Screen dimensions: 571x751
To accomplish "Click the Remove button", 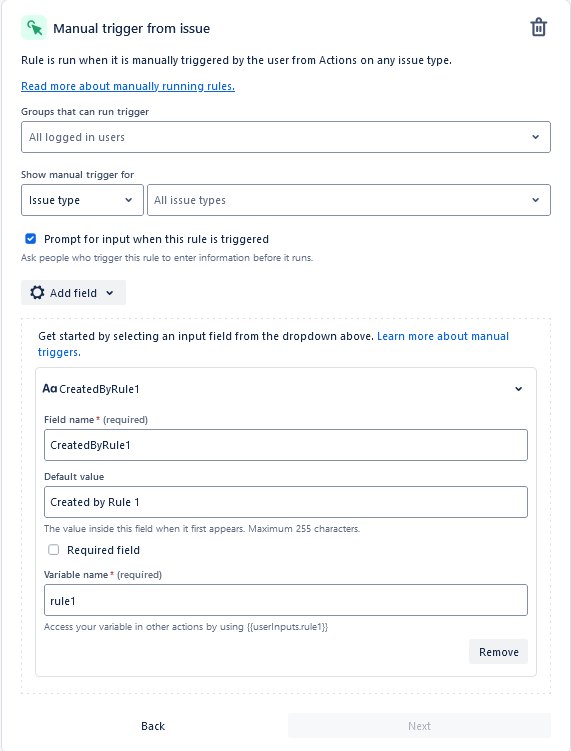I will pos(498,652).
